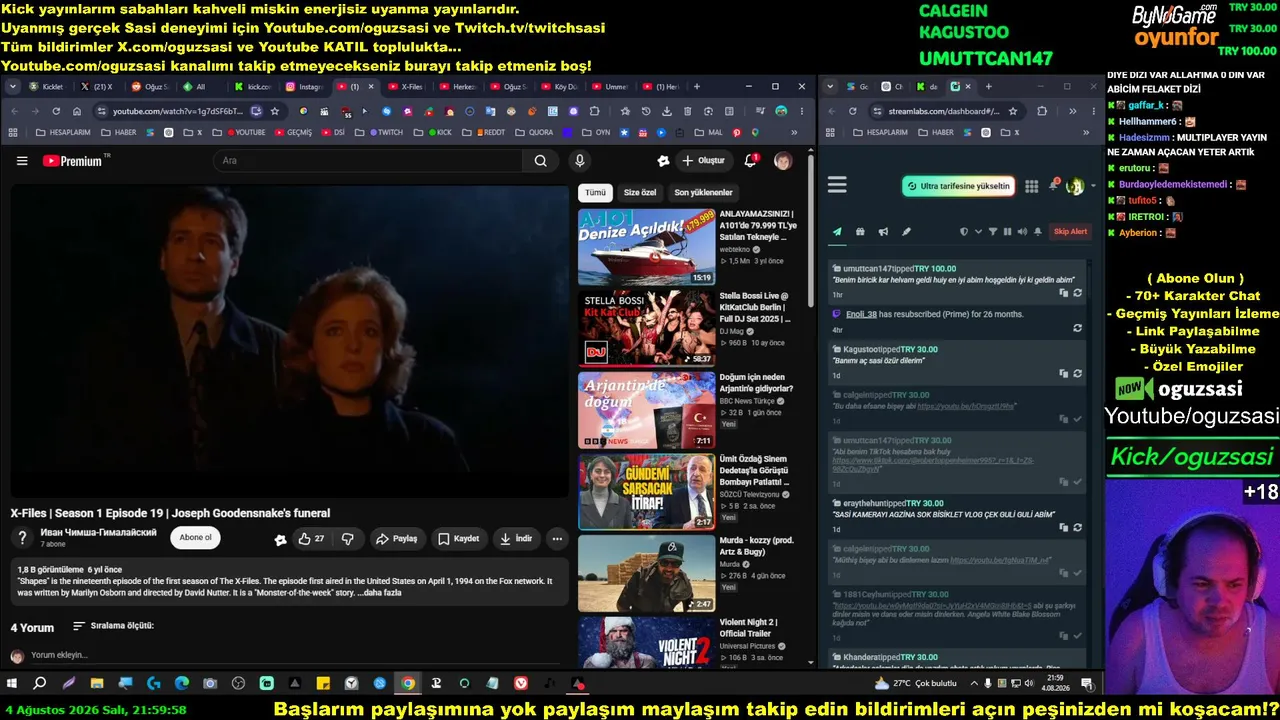Skip the current alert in Streamlabs

pyautogui.click(x=1070, y=232)
